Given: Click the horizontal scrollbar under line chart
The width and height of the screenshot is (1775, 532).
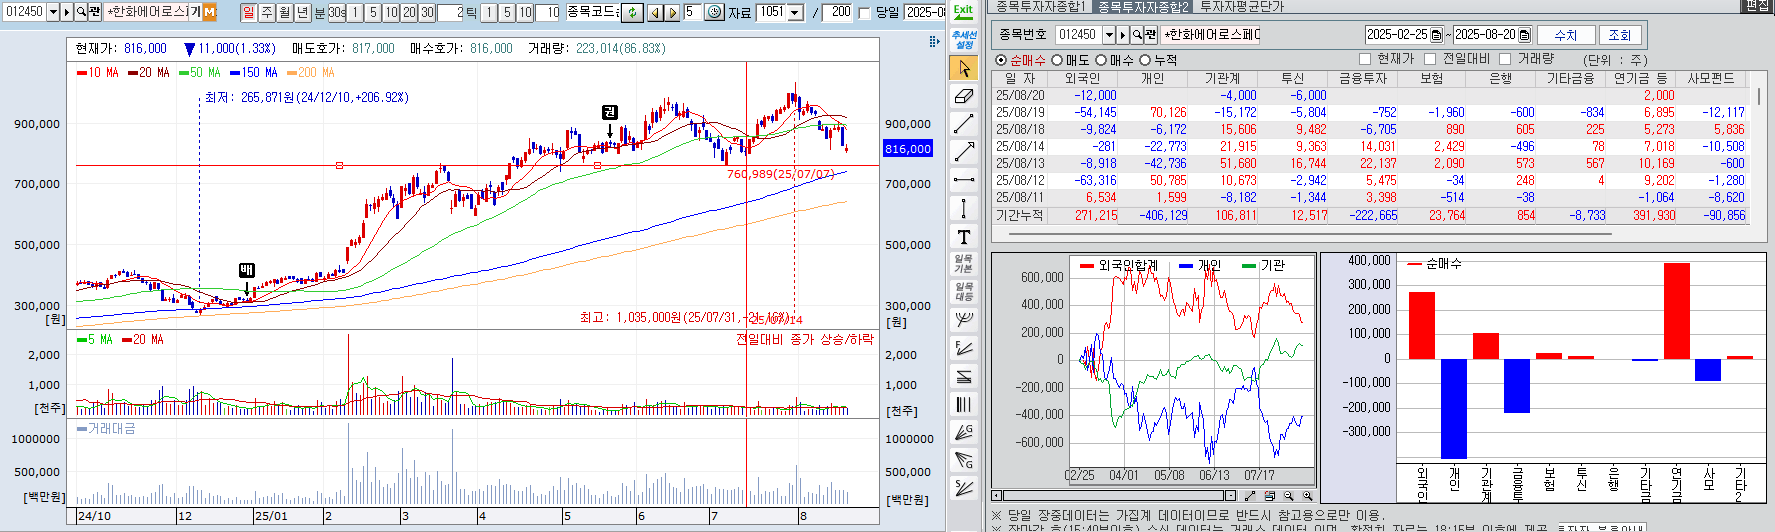Looking at the screenshot, I should [1115, 496].
